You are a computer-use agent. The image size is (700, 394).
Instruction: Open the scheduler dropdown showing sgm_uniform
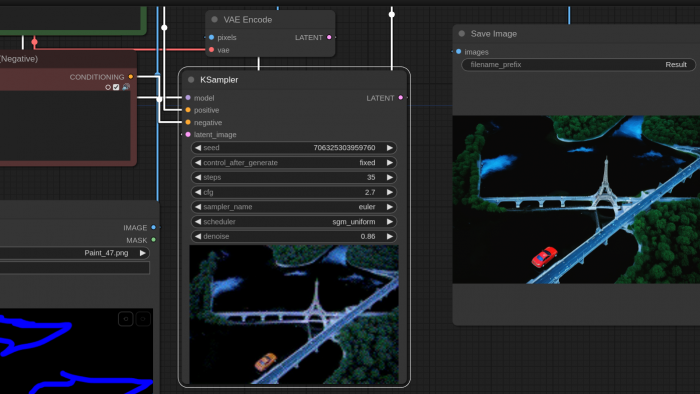click(294, 222)
